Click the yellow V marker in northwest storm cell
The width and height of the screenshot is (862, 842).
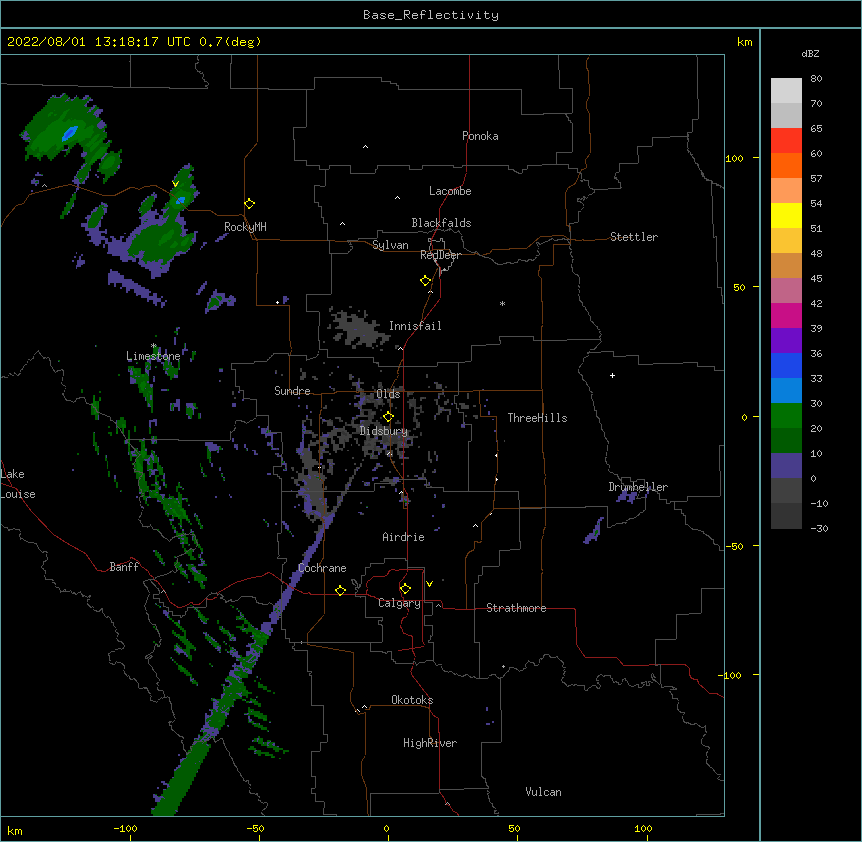click(x=175, y=184)
